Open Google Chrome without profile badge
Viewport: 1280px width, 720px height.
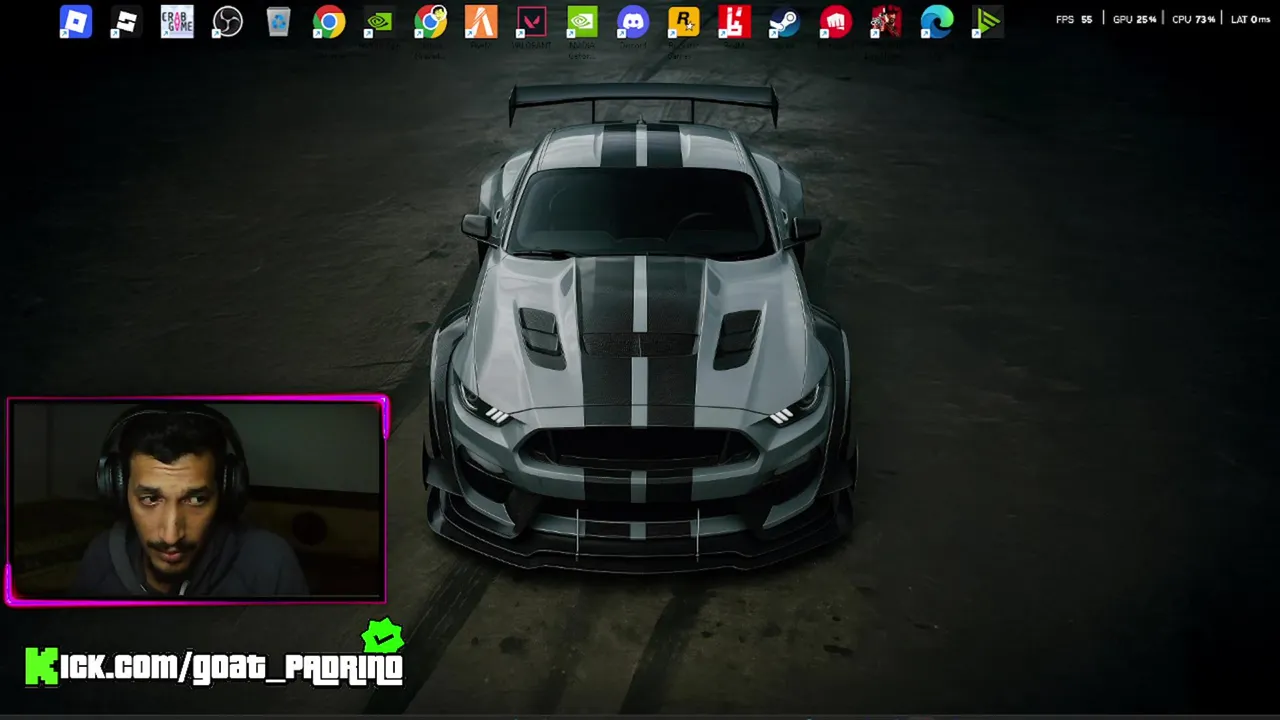329,22
